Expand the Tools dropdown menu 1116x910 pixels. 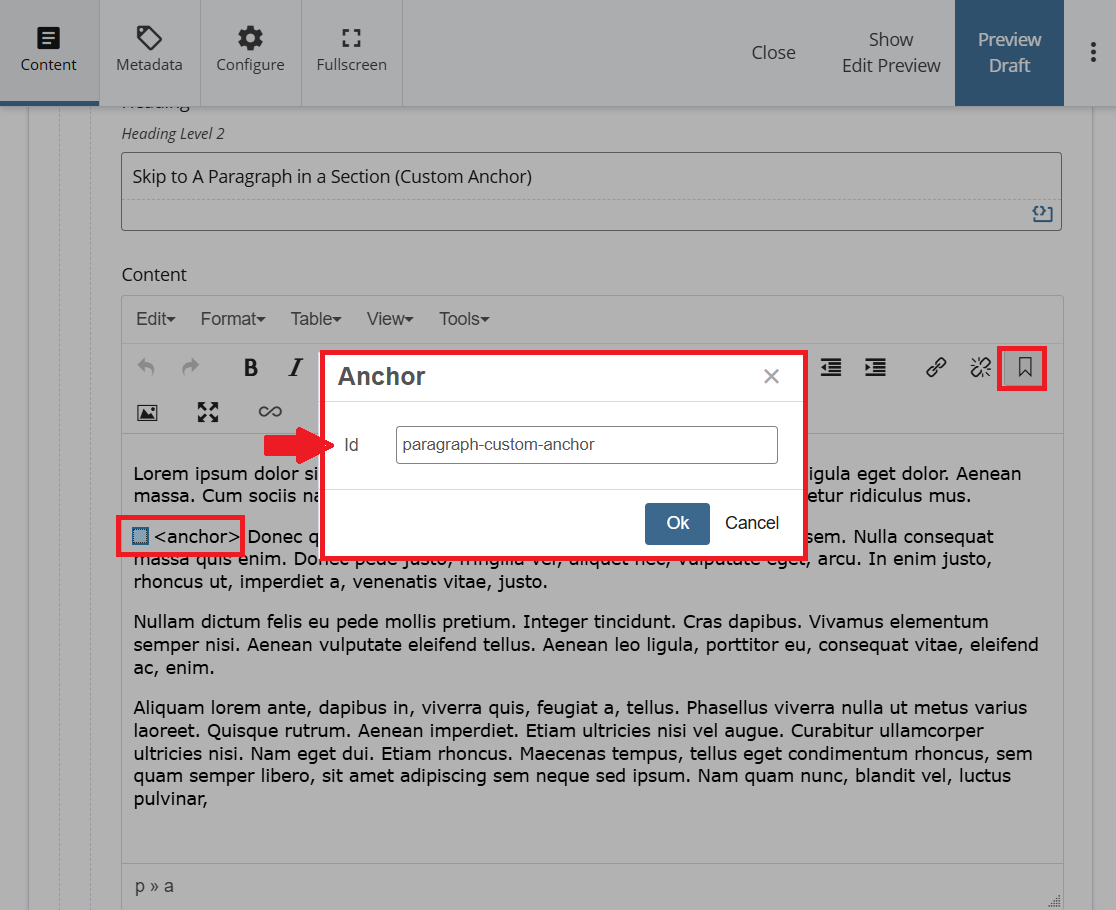pos(463,319)
